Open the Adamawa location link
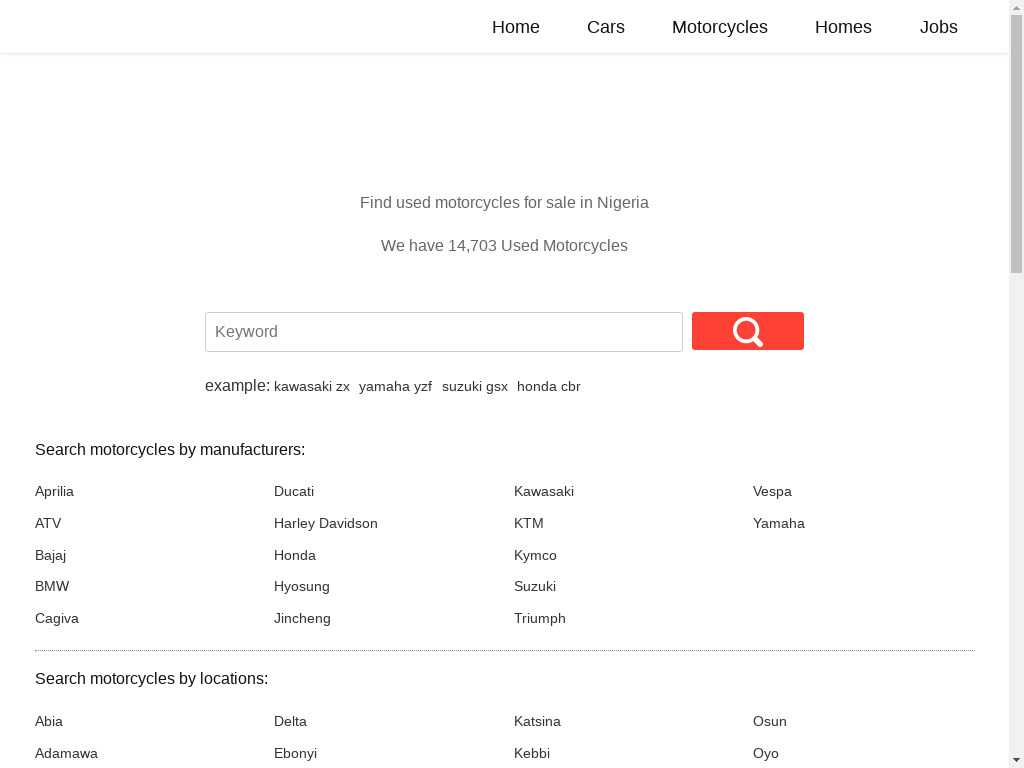1024x768 pixels. 66,754
